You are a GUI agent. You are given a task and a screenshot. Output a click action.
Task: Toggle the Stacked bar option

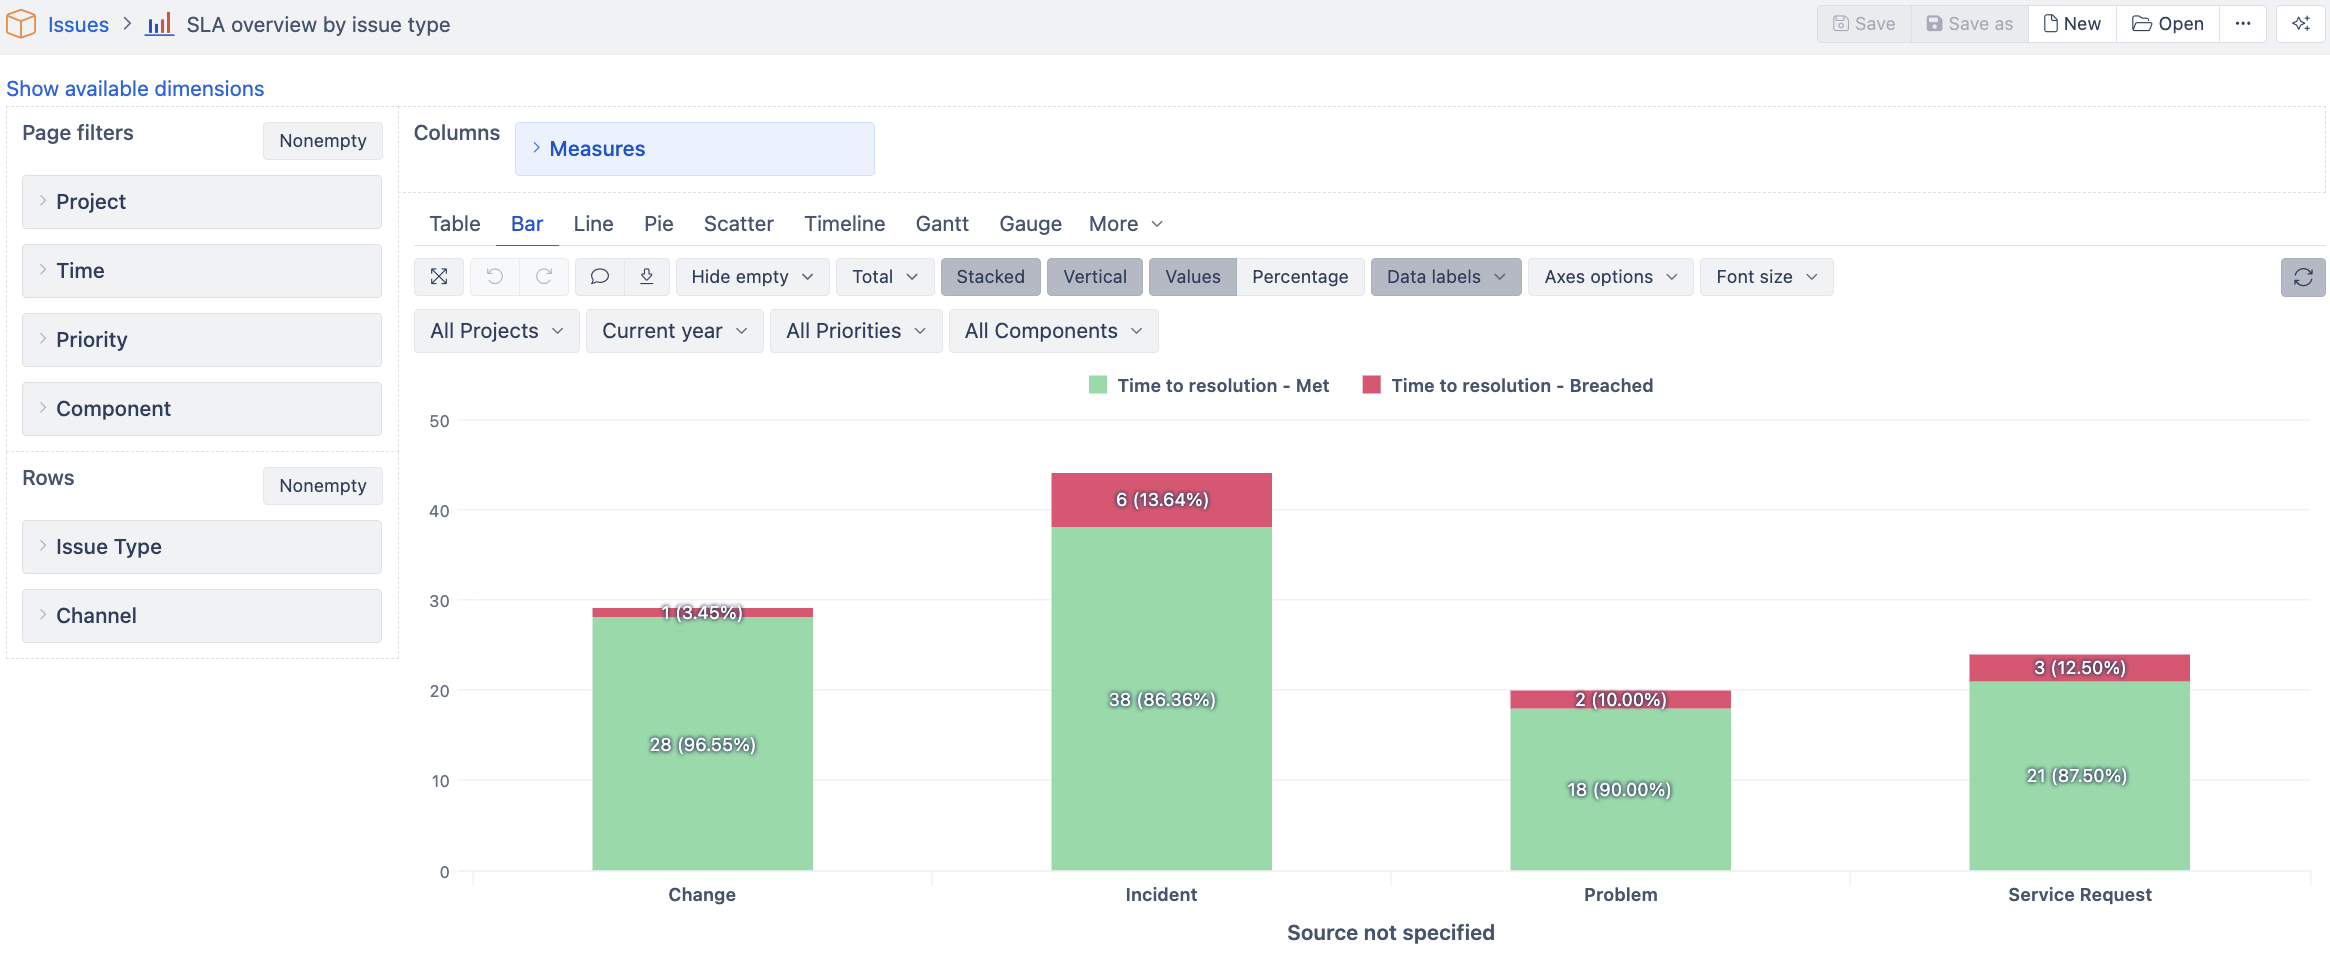point(990,277)
